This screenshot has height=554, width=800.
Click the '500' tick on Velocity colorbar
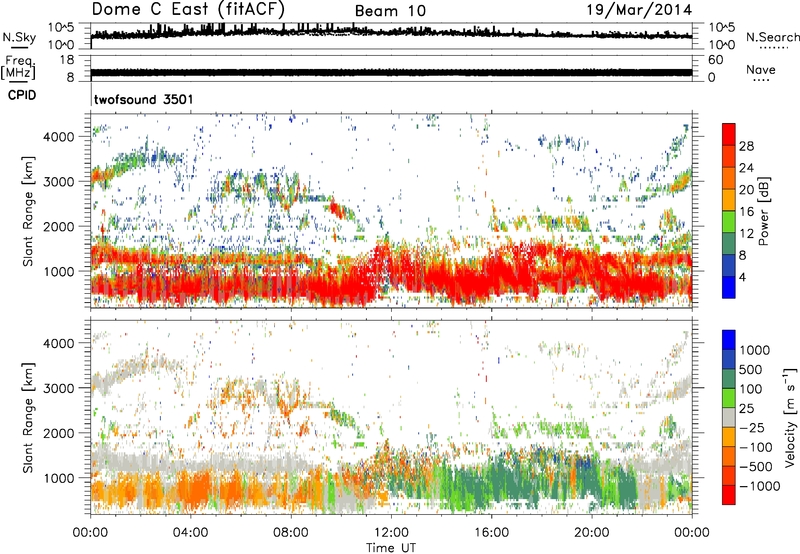coord(751,370)
